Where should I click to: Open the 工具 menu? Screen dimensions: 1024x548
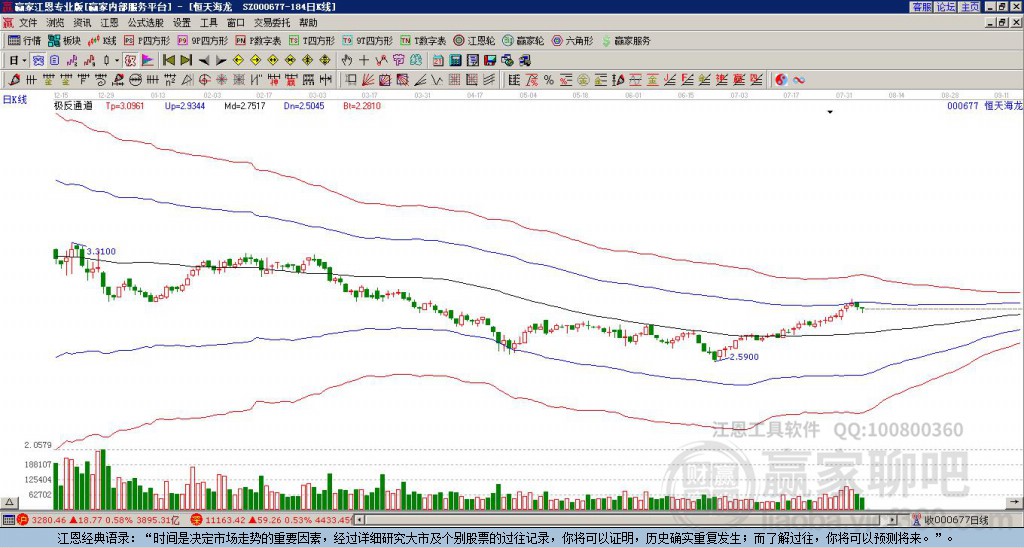pyautogui.click(x=209, y=23)
